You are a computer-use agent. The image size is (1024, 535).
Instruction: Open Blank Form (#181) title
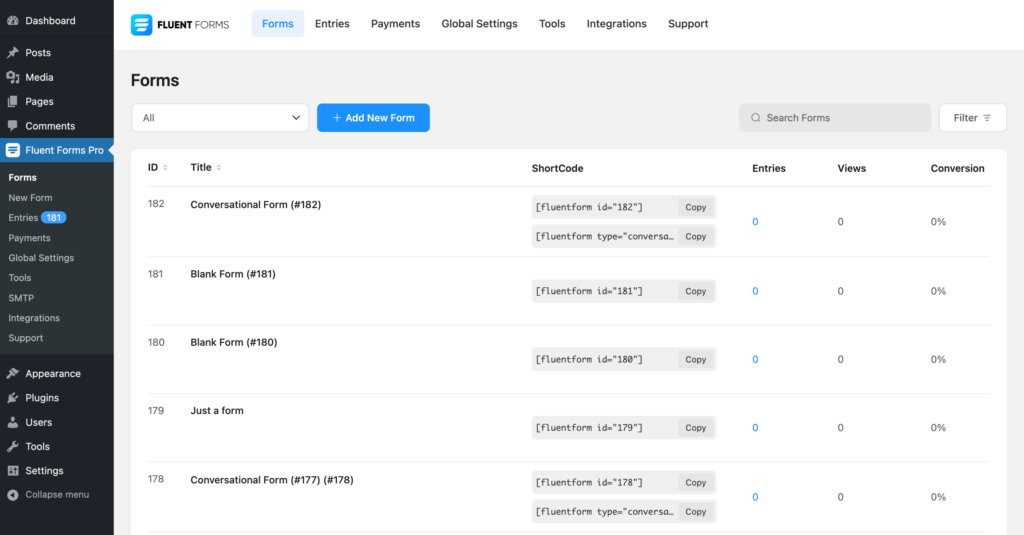(232, 274)
